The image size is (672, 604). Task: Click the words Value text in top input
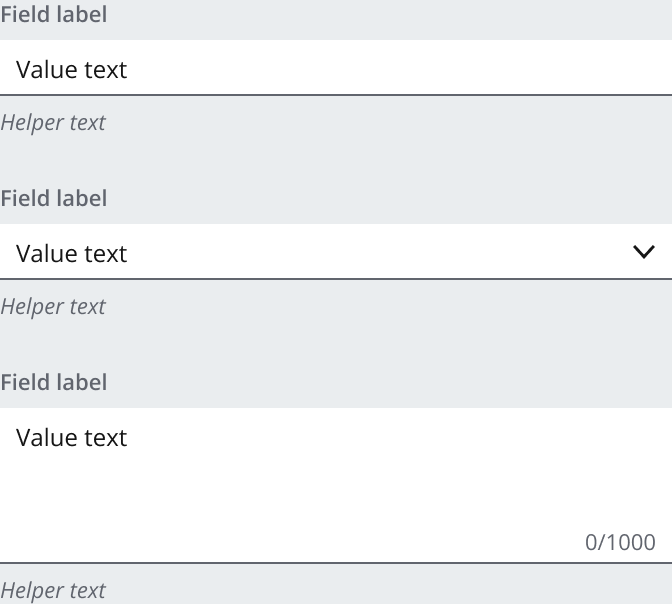tap(72, 69)
